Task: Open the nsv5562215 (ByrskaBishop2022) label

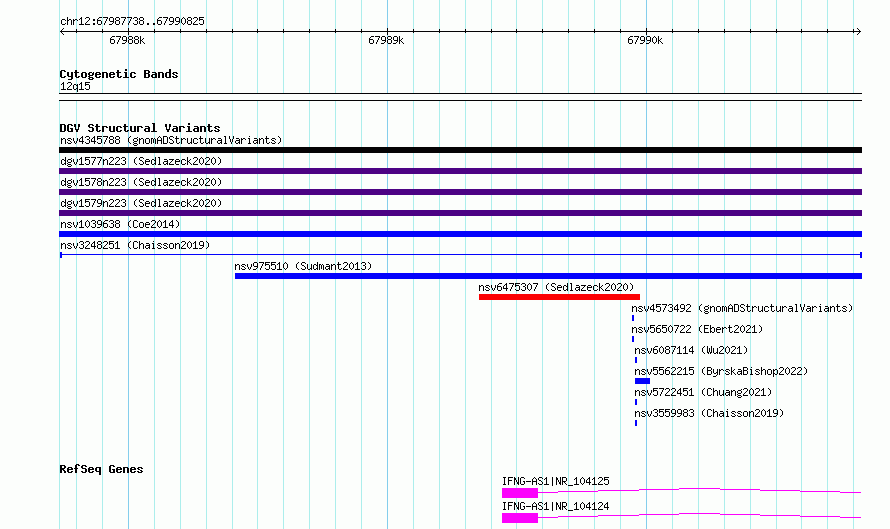Action: (721, 371)
